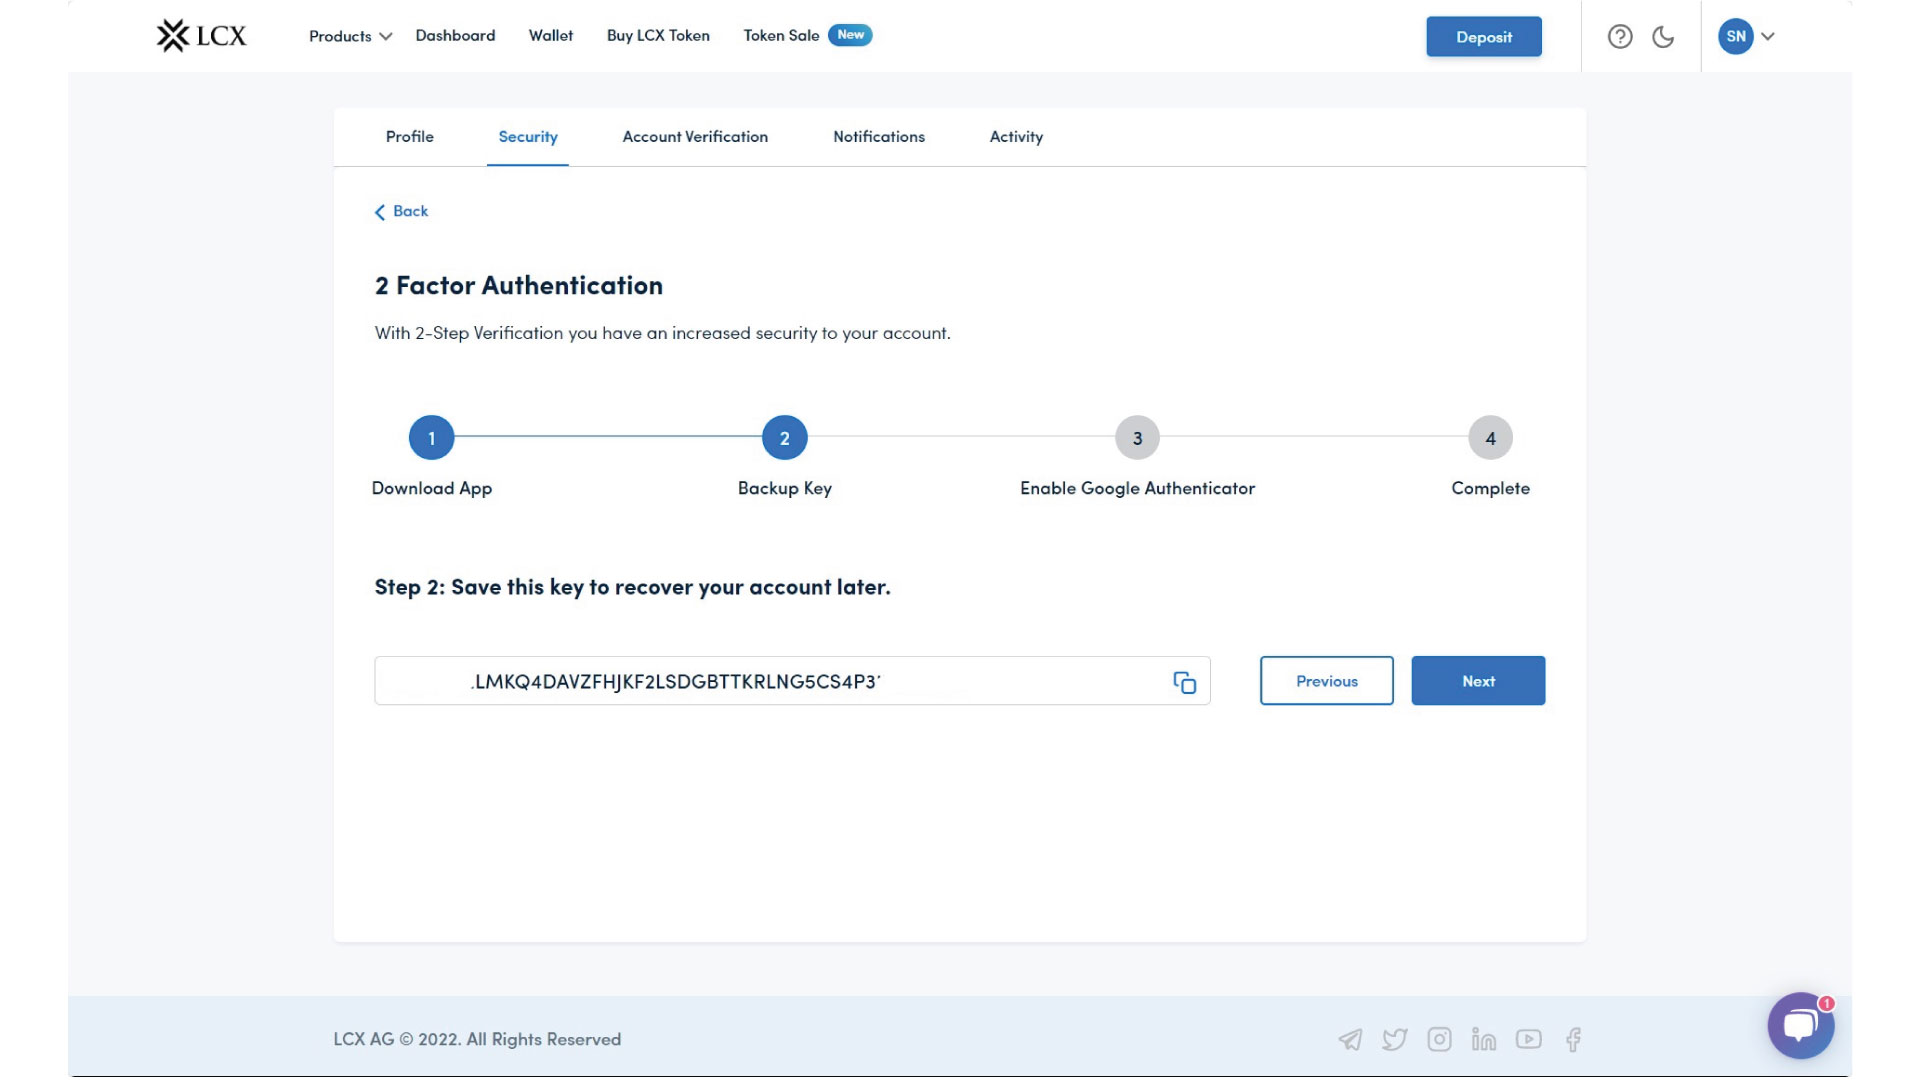Click the LCX logo in header

tap(201, 36)
